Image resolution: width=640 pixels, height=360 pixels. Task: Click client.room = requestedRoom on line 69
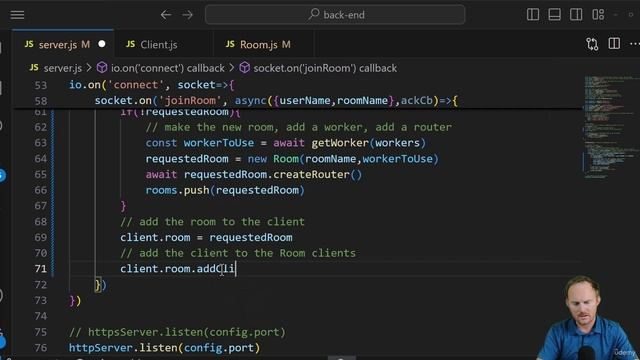pyautogui.click(x=206, y=238)
